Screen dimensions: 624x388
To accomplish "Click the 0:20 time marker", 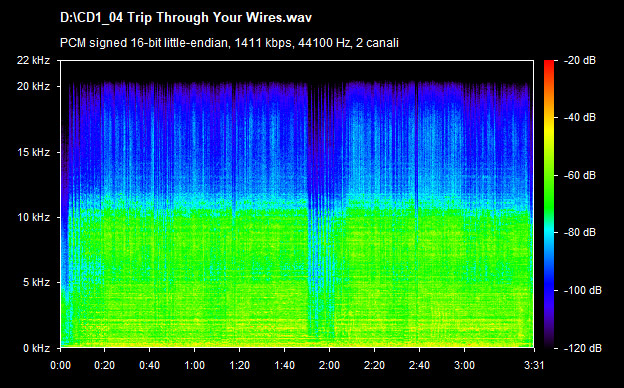I will [x=105, y=365].
